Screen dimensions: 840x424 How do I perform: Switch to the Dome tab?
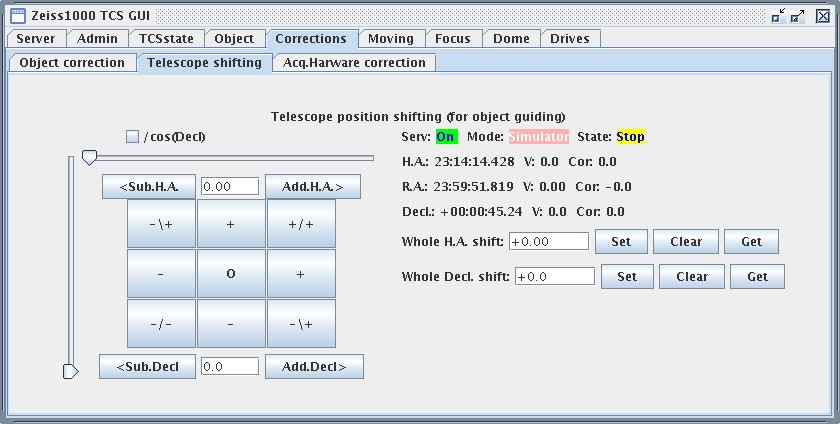pos(512,39)
